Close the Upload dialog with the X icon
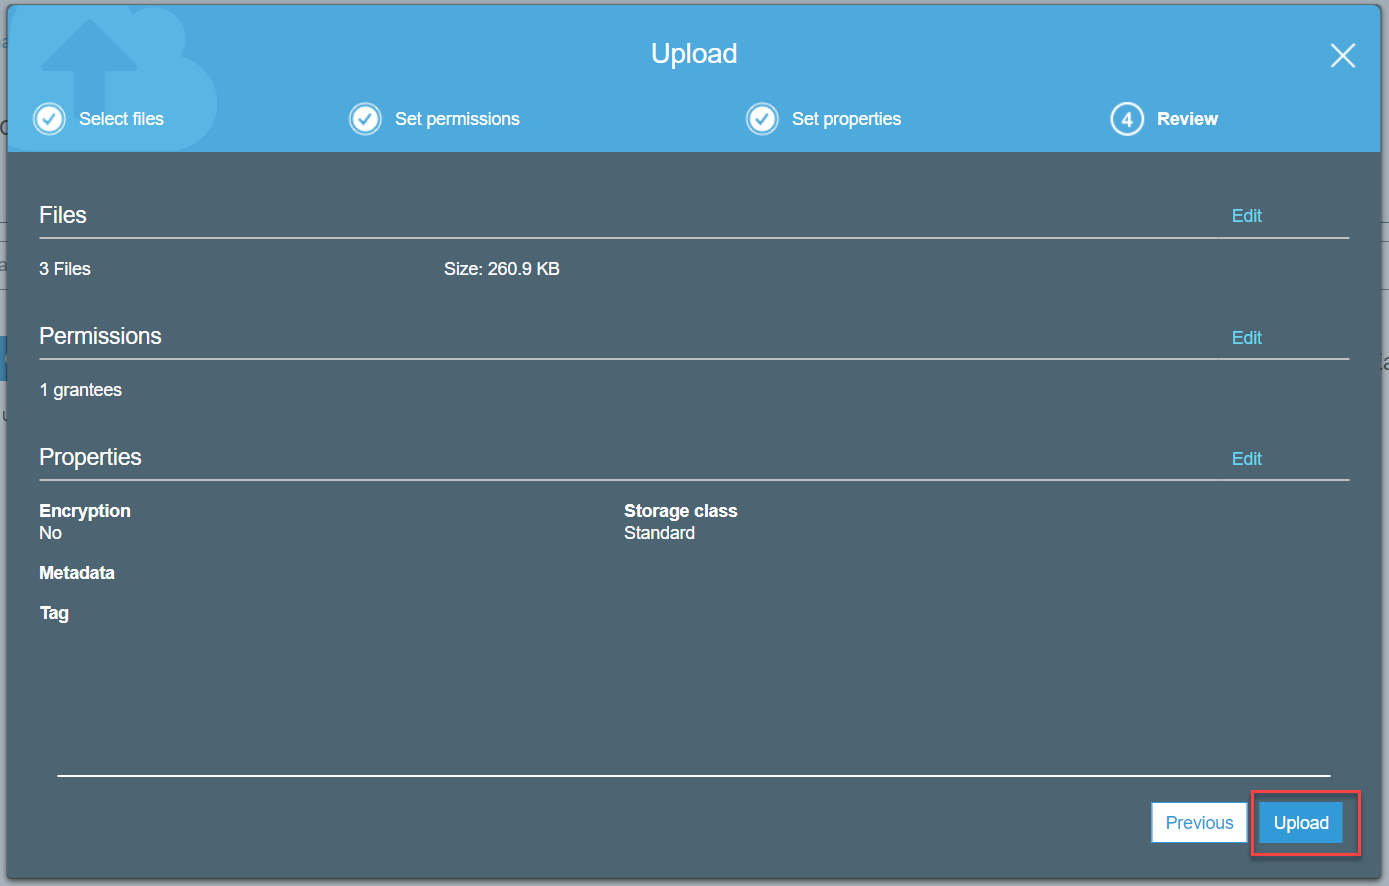1389x886 pixels. [x=1343, y=55]
